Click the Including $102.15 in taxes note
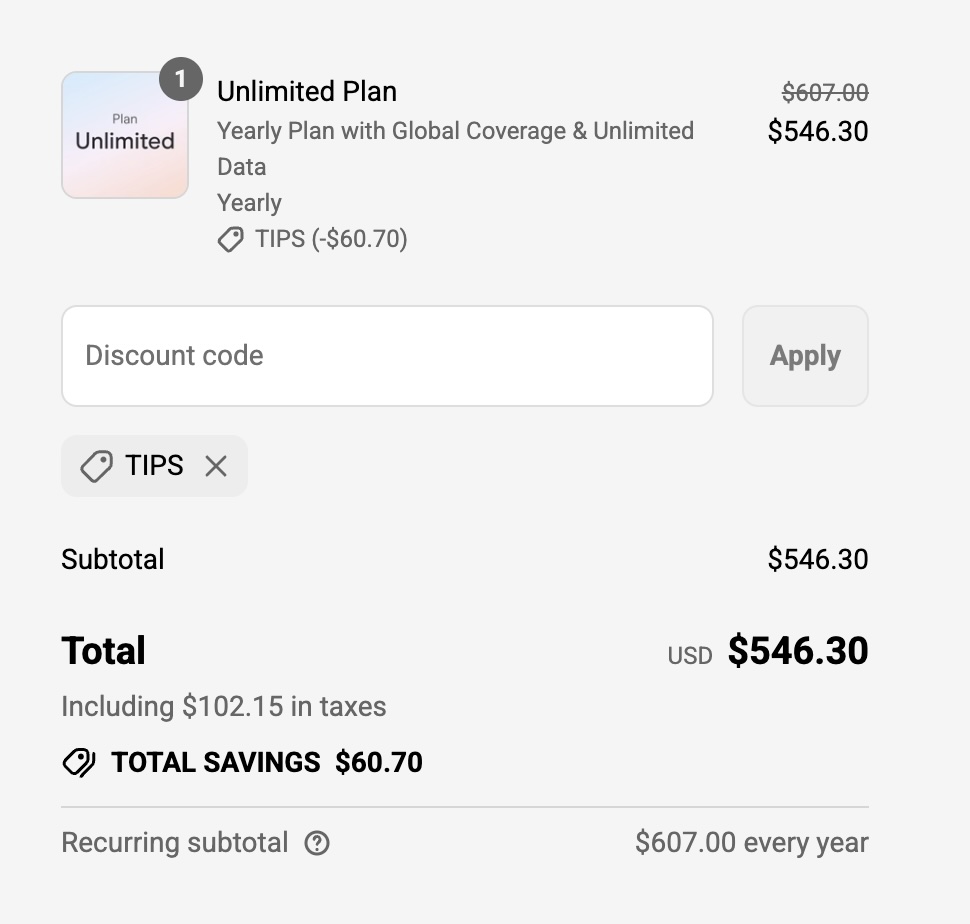Screen dimensions: 970x924 click(224, 706)
